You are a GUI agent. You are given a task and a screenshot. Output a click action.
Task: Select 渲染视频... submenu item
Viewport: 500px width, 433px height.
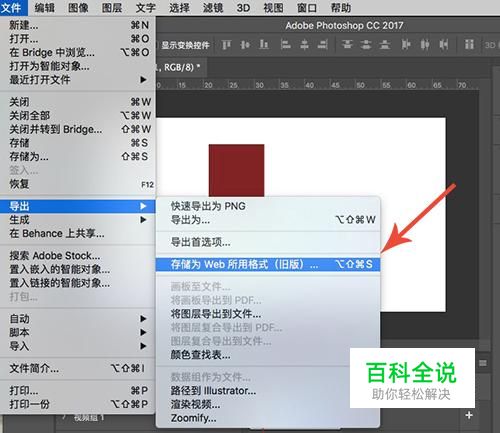268,404
